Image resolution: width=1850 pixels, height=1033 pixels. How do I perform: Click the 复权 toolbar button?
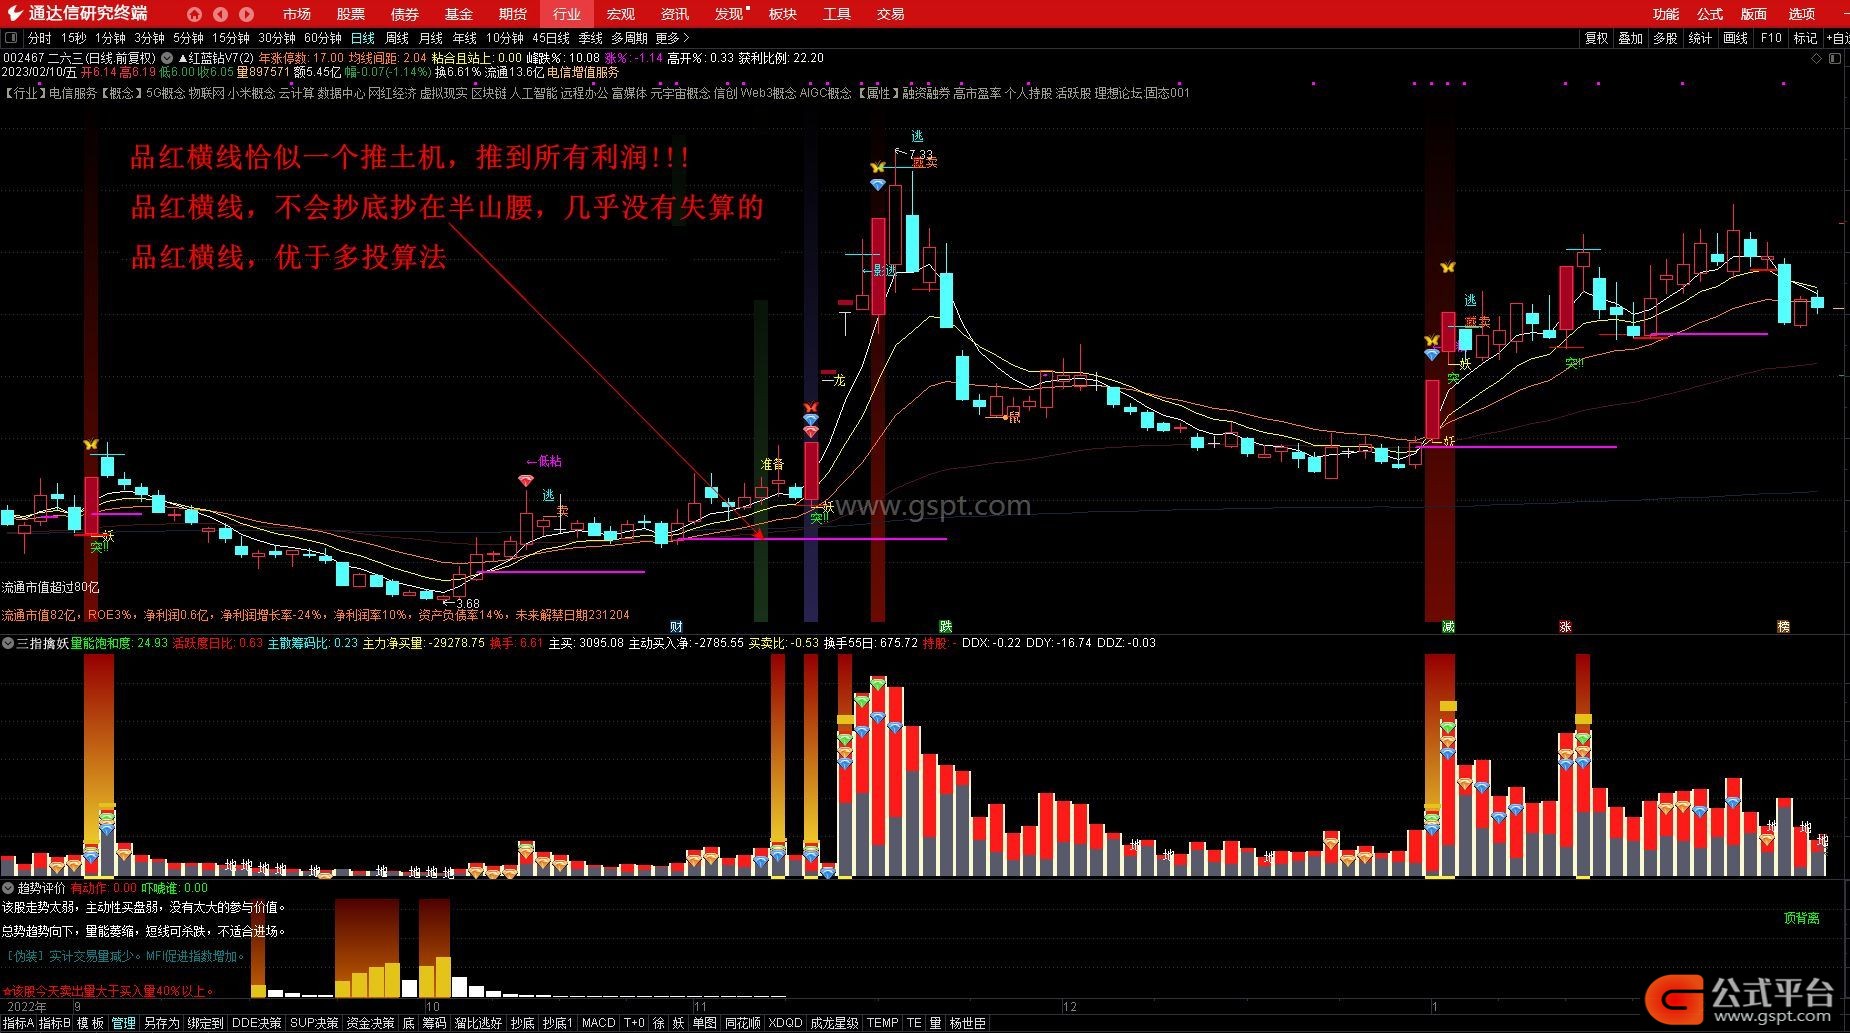pyautogui.click(x=1596, y=38)
